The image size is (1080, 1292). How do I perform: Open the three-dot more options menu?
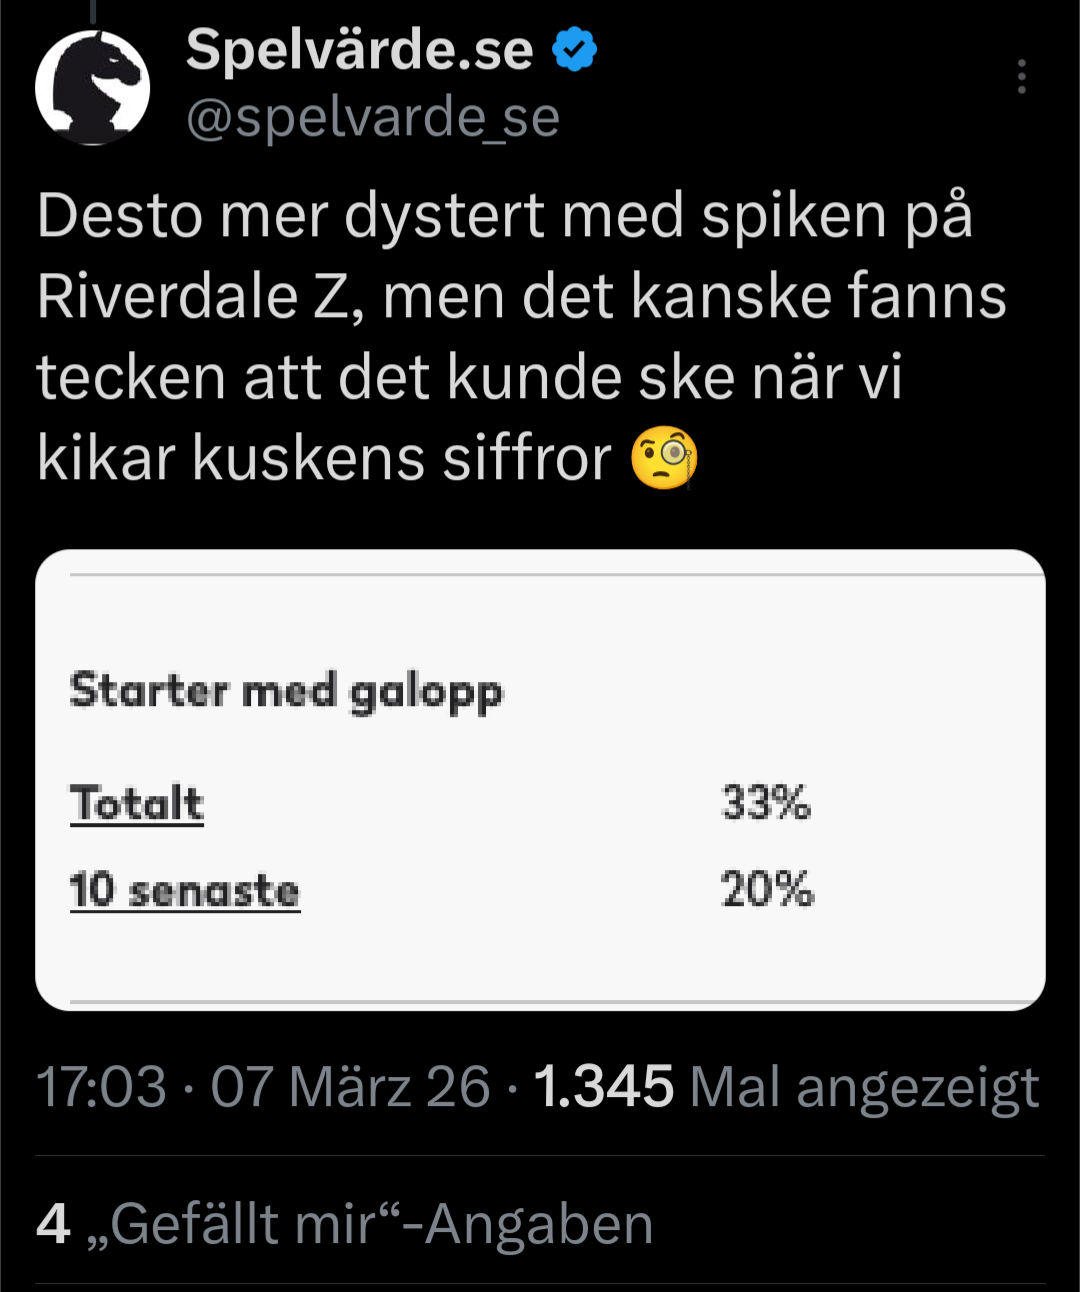point(1021,77)
